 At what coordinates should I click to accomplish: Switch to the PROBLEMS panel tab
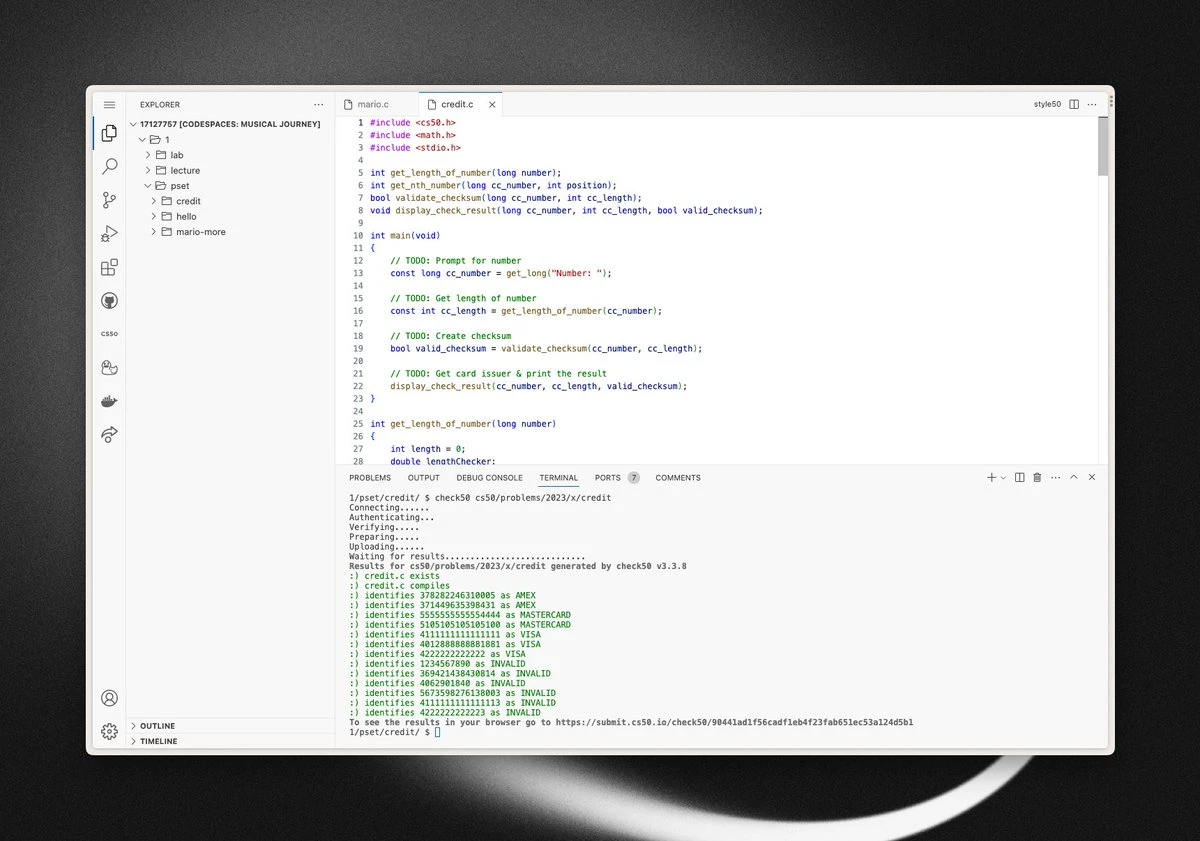tap(370, 478)
